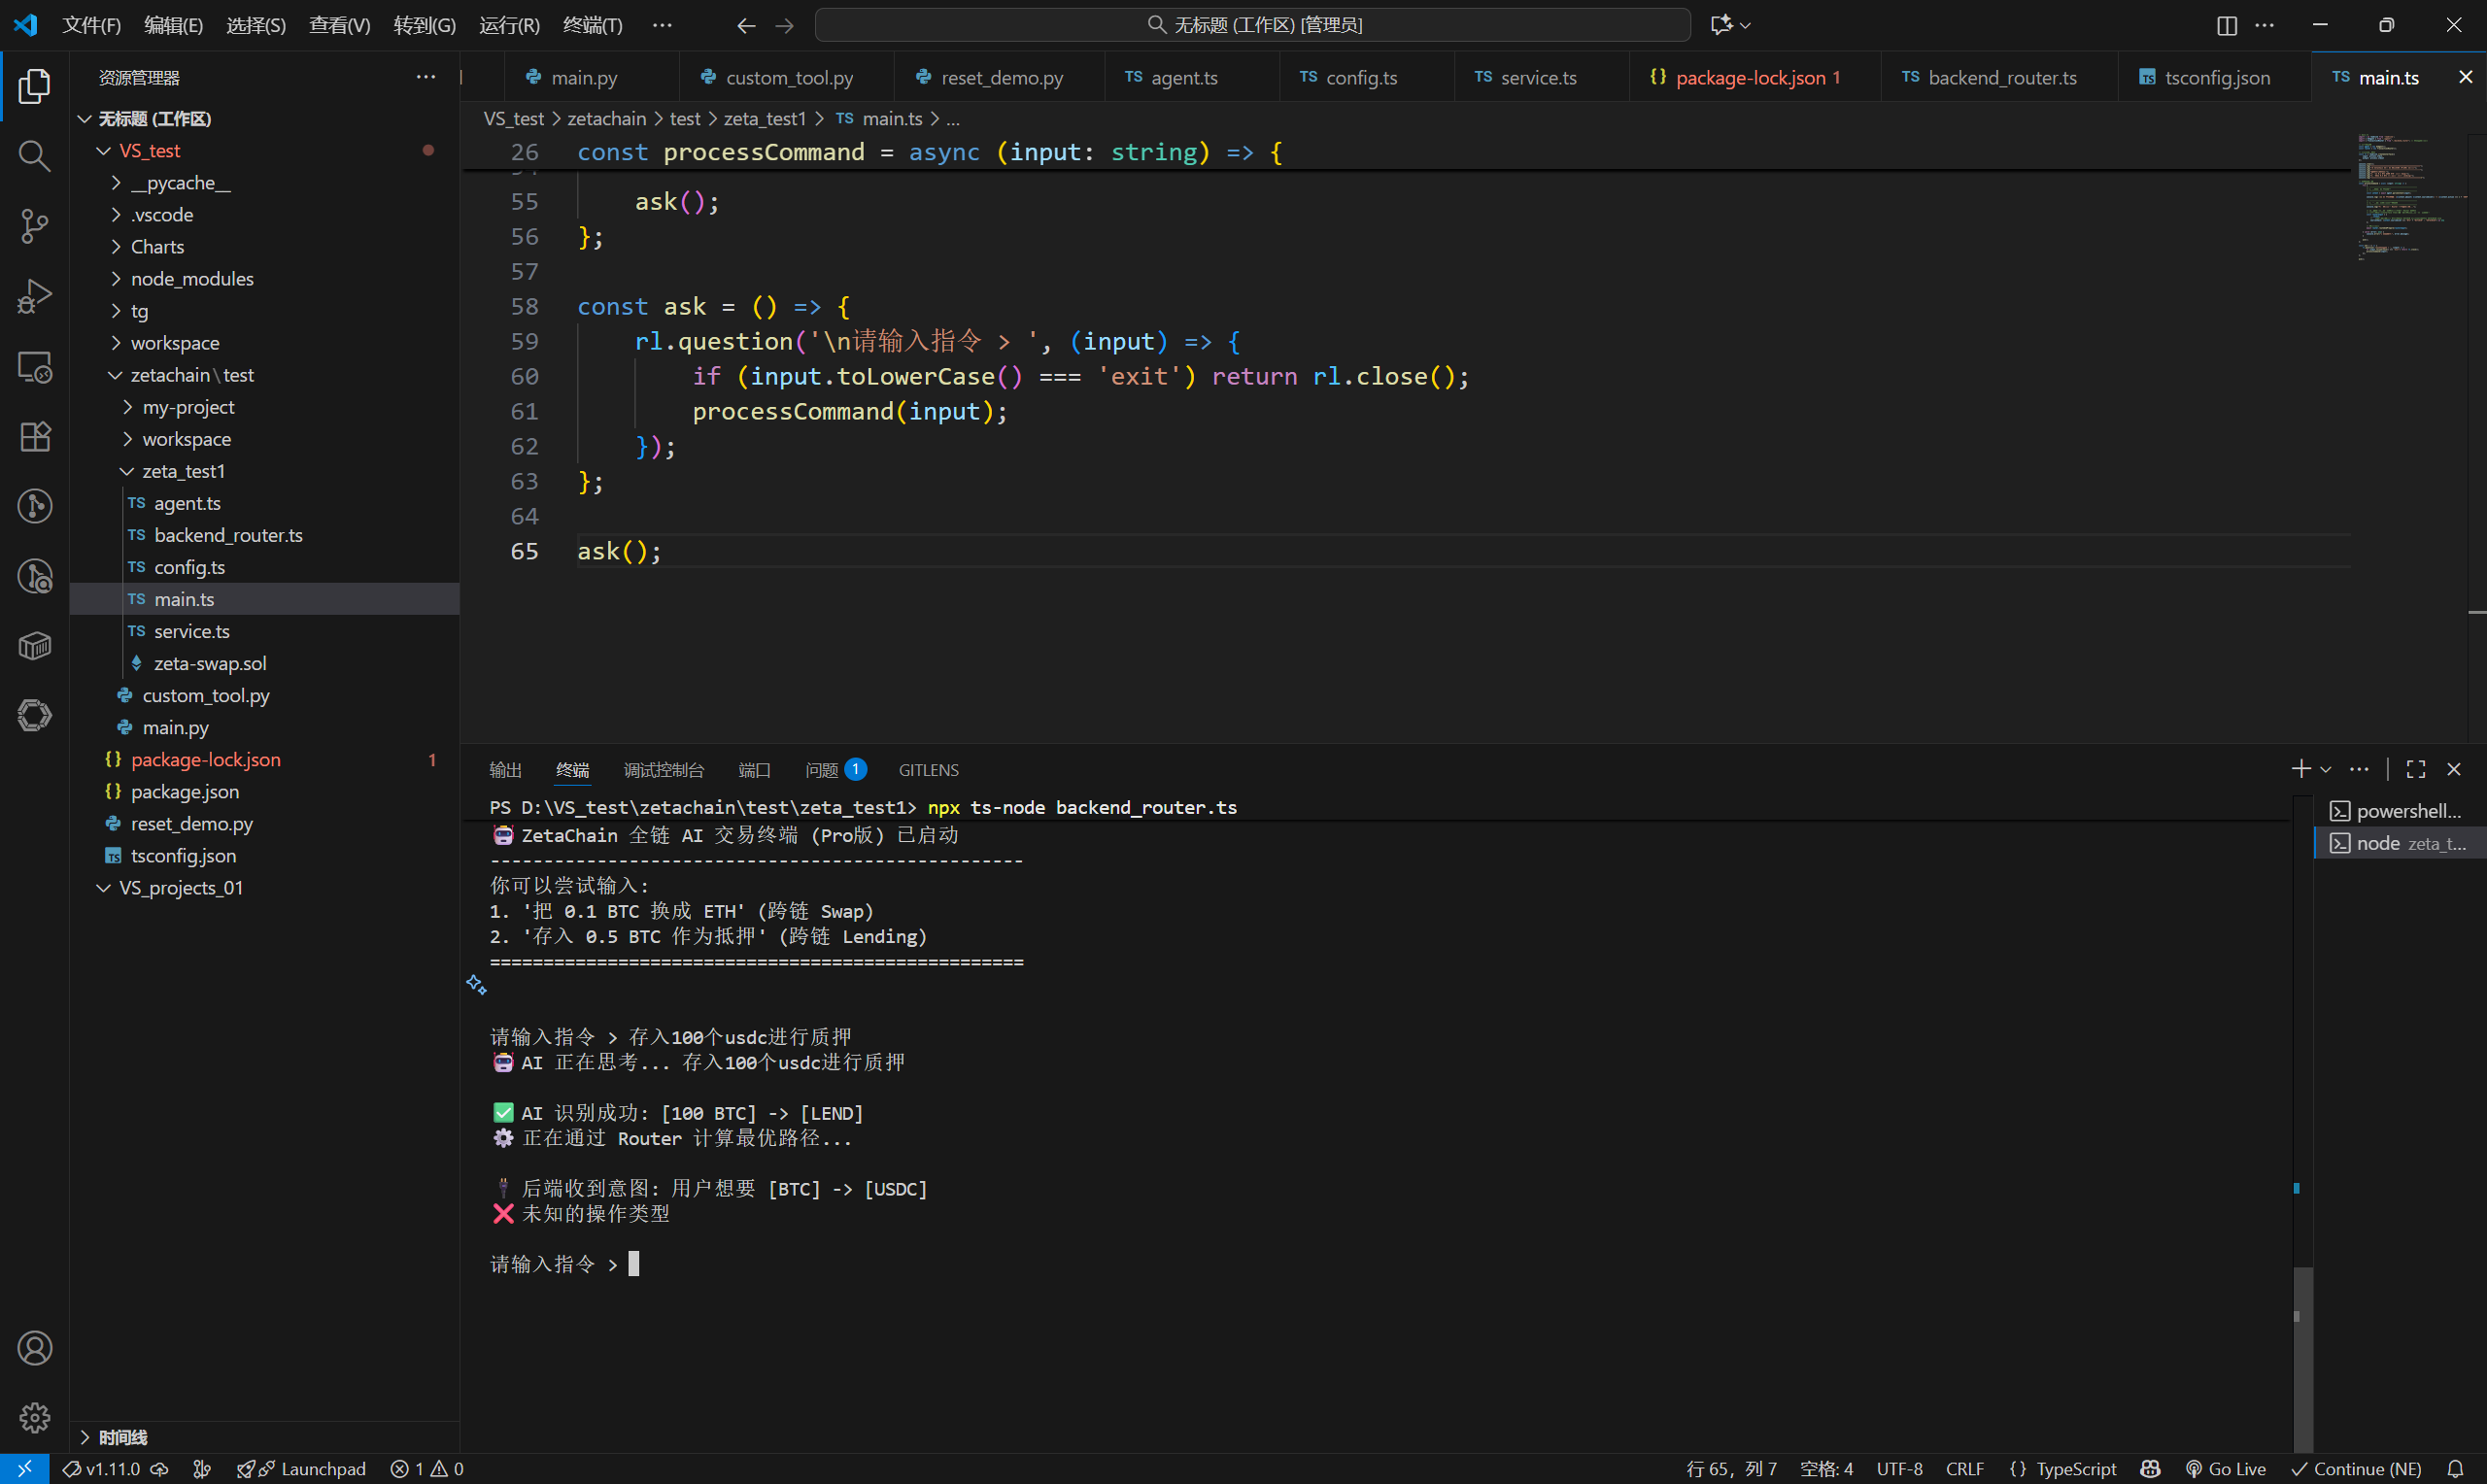This screenshot has width=2487, height=1484.
Task: Open the cube-shaped activity bar icon
Action: (x=34, y=646)
